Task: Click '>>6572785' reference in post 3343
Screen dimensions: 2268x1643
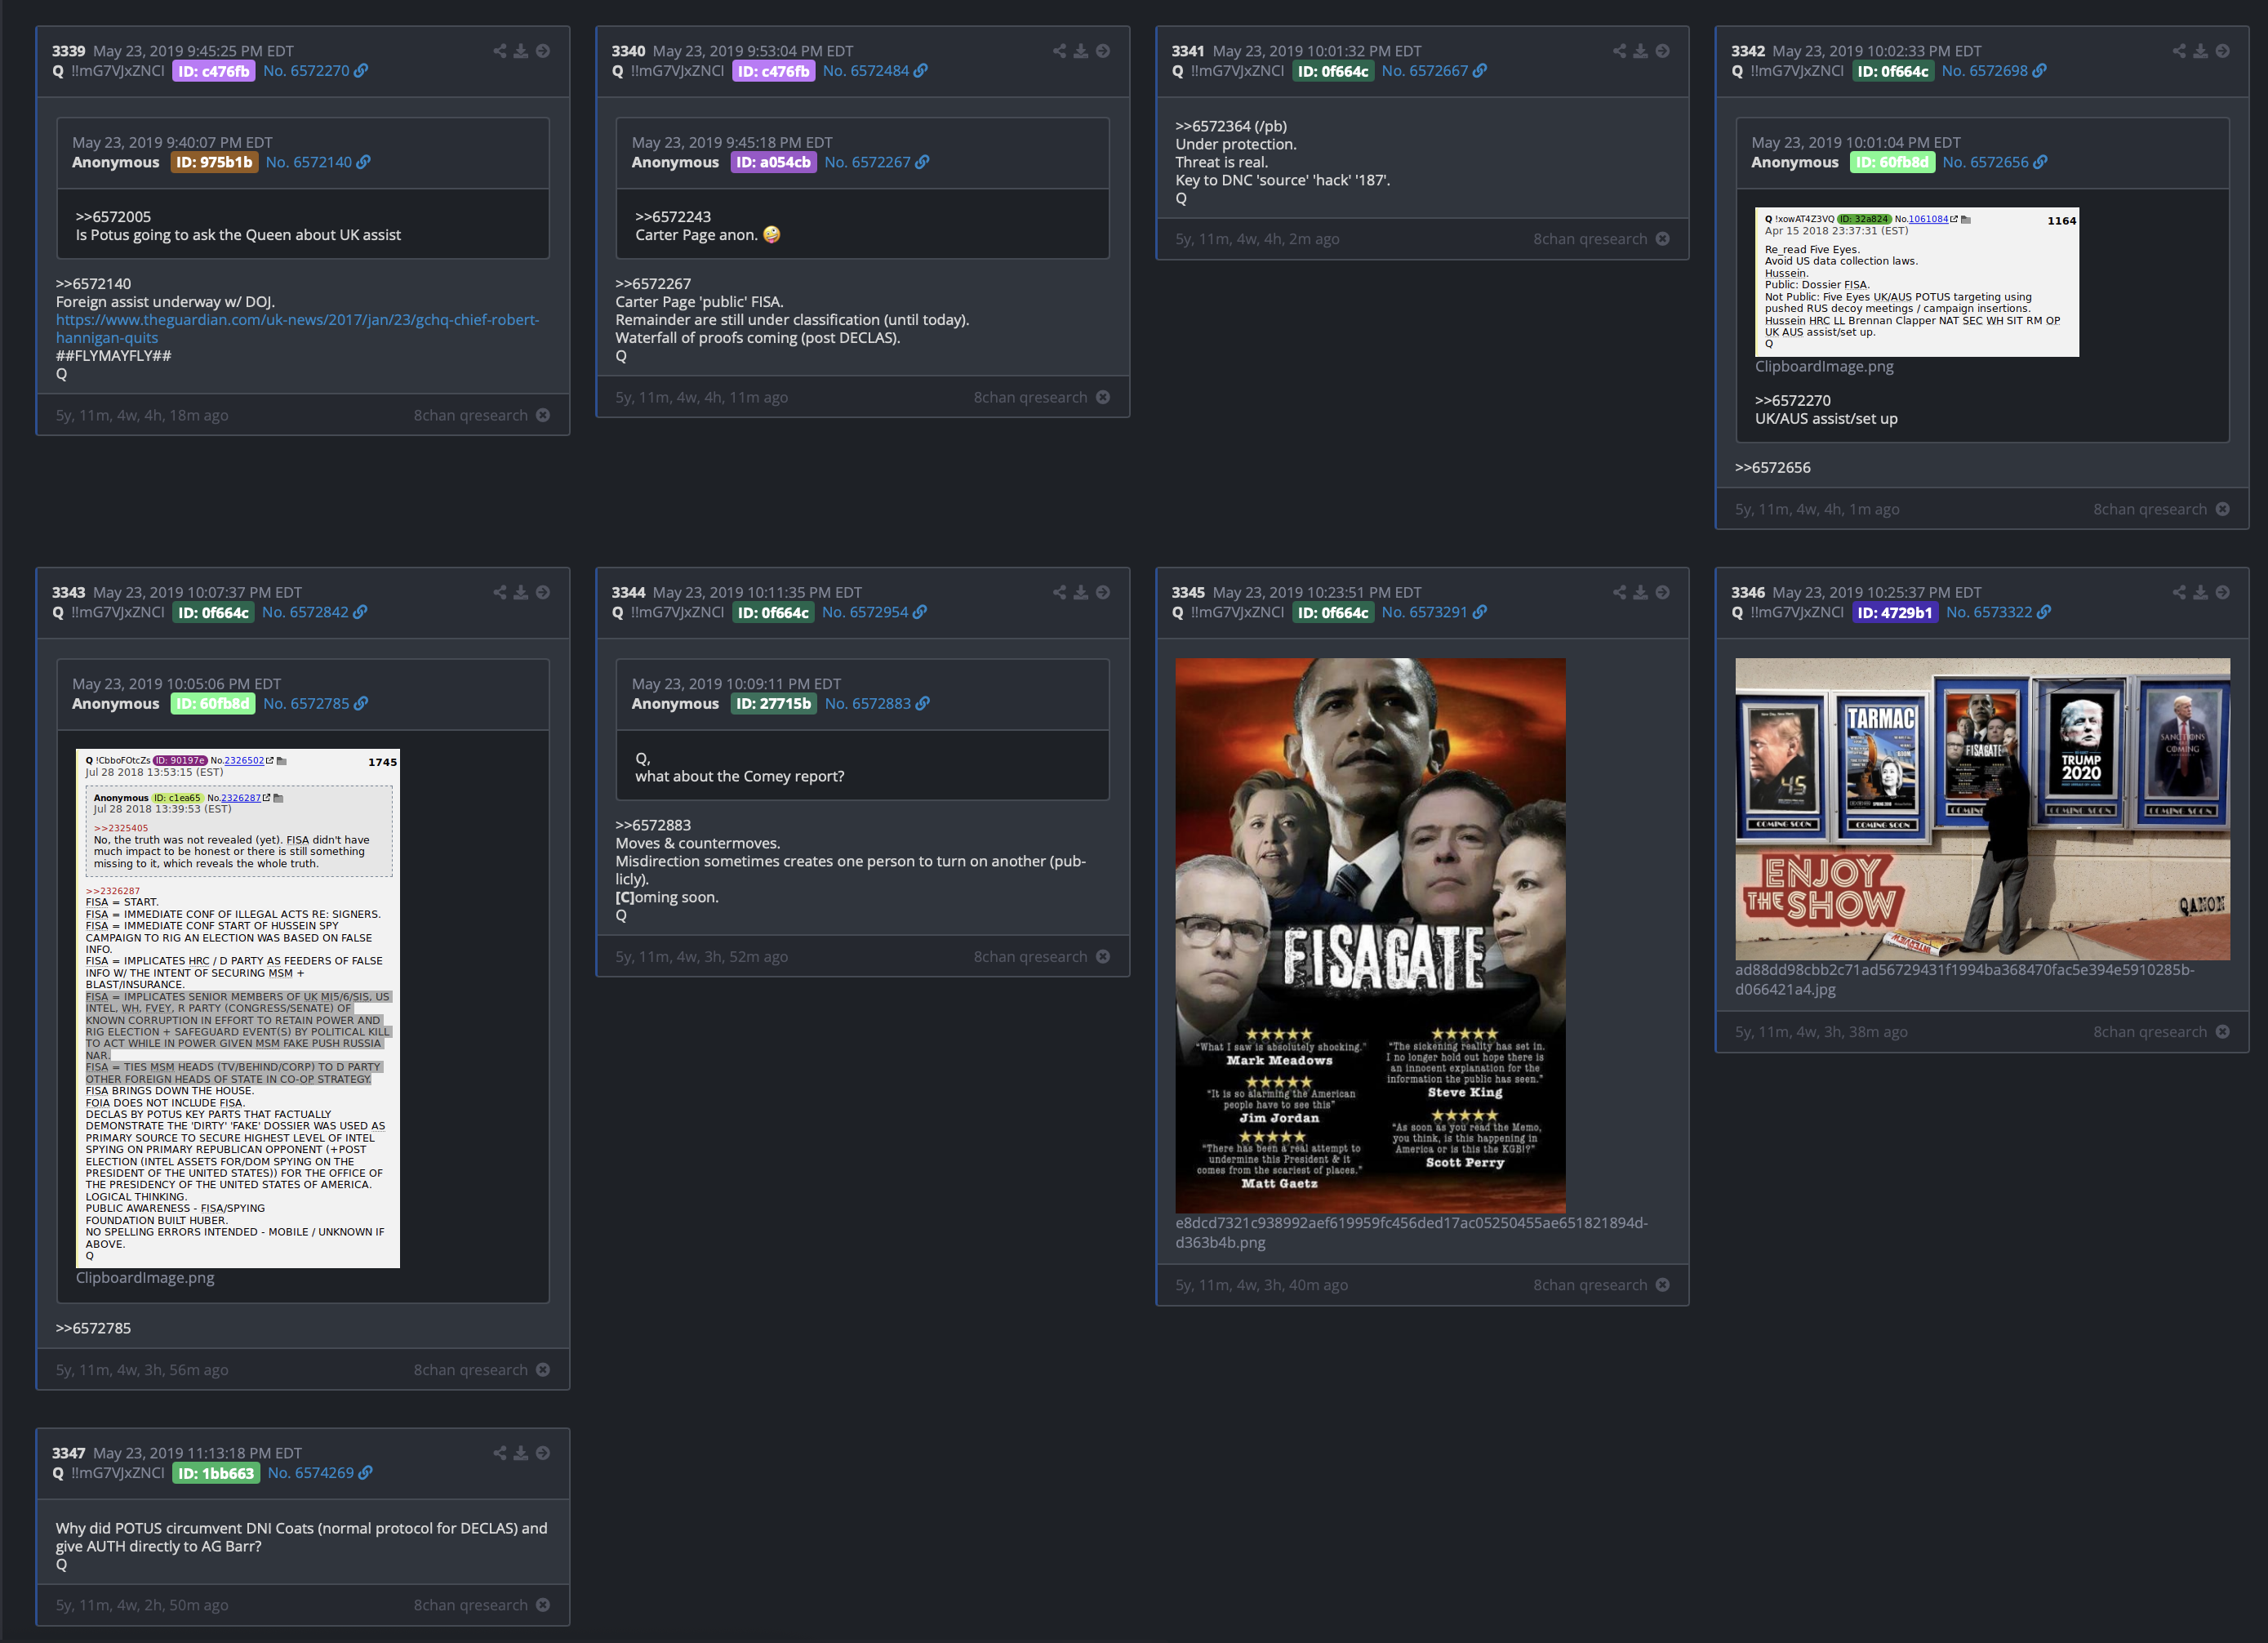Action: click(x=93, y=1328)
